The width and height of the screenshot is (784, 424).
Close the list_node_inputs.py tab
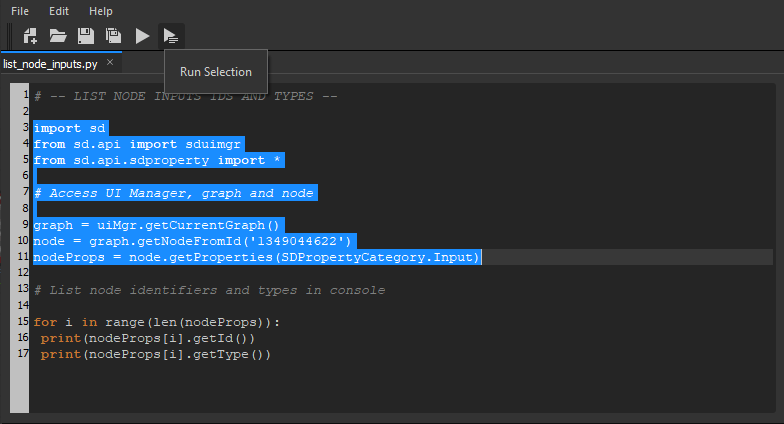pos(110,63)
